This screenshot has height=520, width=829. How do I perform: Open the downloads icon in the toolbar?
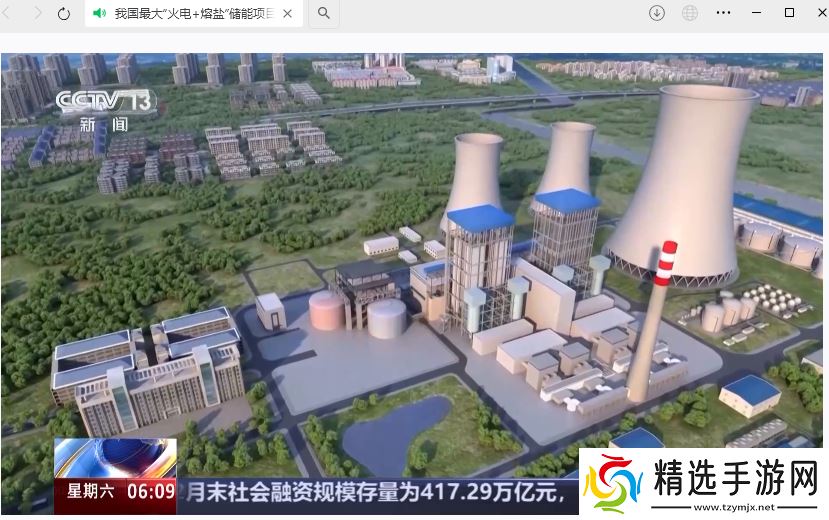pyautogui.click(x=657, y=13)
